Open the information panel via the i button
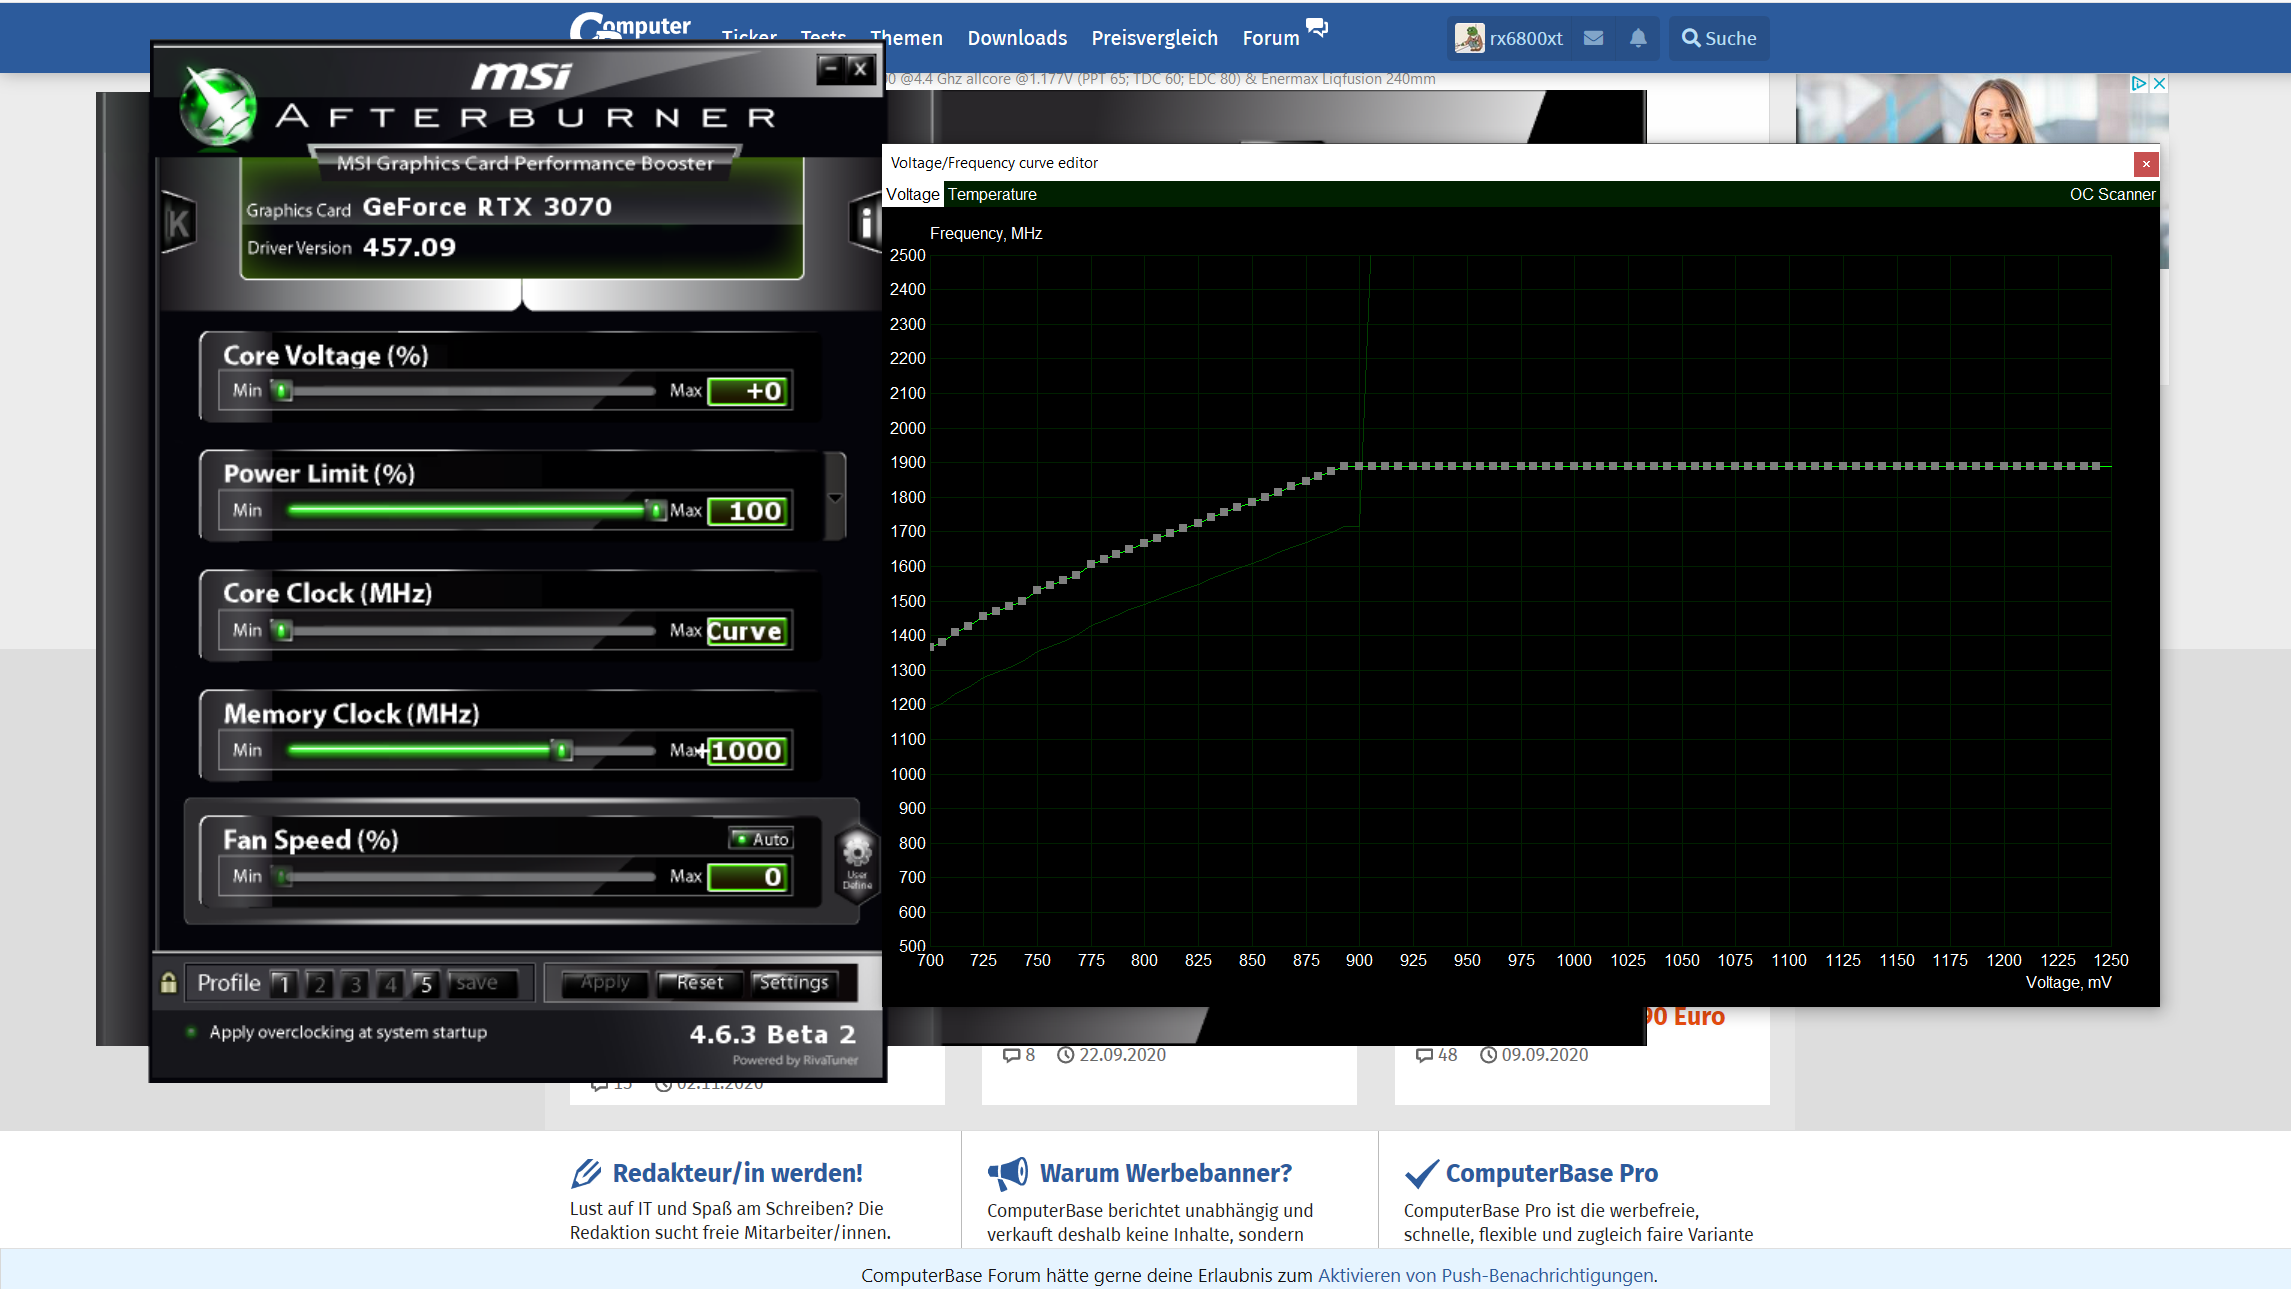The image size is (2291, 1289). pyautogui.click(x=865, y=221)
